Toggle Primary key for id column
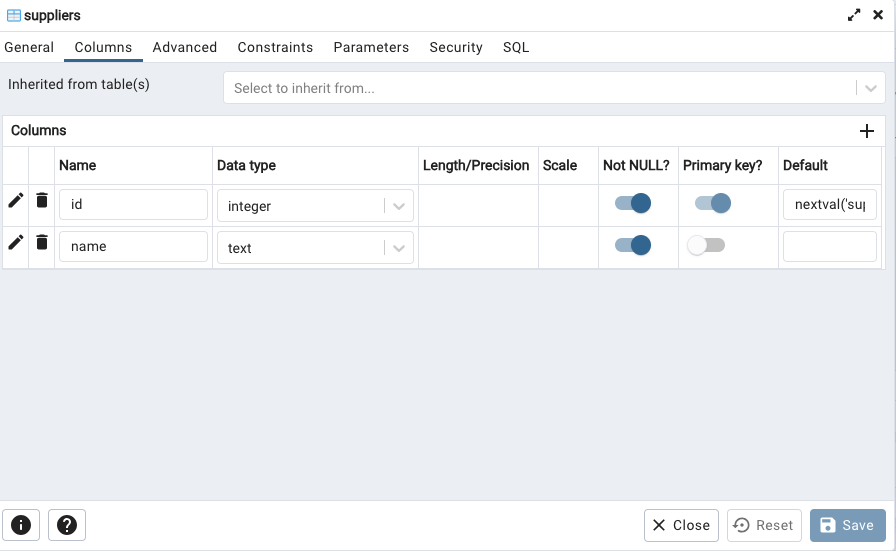The width and height of the screenshot is (896, 551). click(713, 204)
